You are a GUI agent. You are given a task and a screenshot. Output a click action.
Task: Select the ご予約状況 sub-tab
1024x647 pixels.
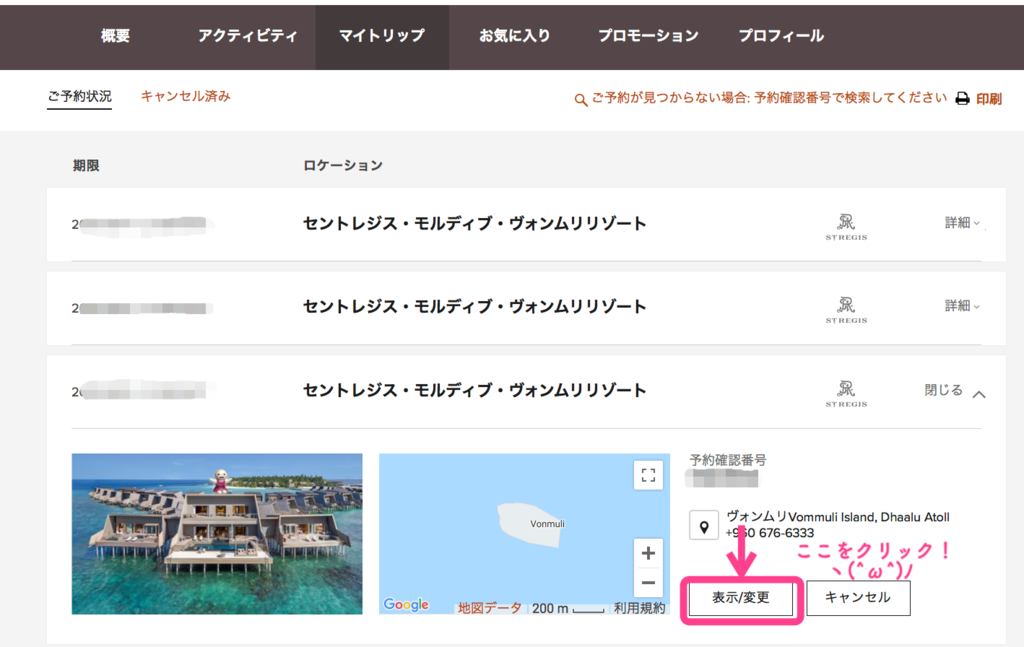80,97
